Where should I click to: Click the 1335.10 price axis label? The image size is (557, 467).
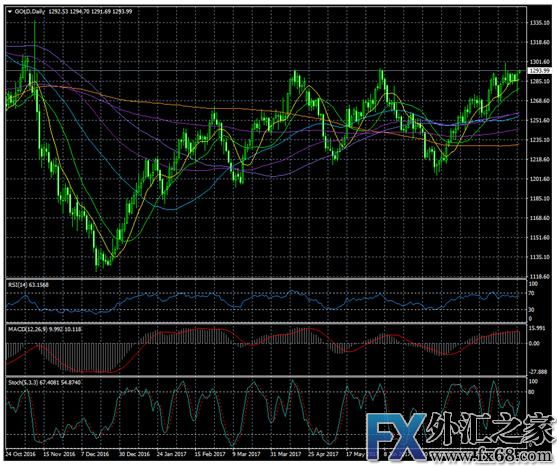(x=539, y=23)
